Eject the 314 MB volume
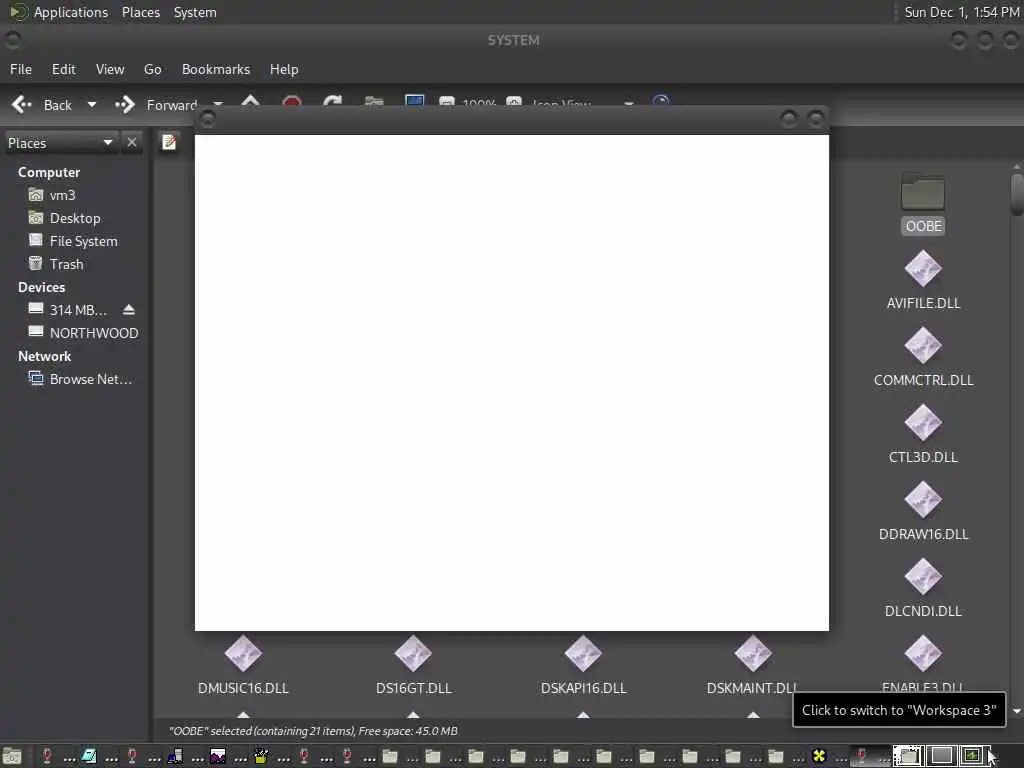The width and height of the screenshot is (1024, 768). point(129,310)
